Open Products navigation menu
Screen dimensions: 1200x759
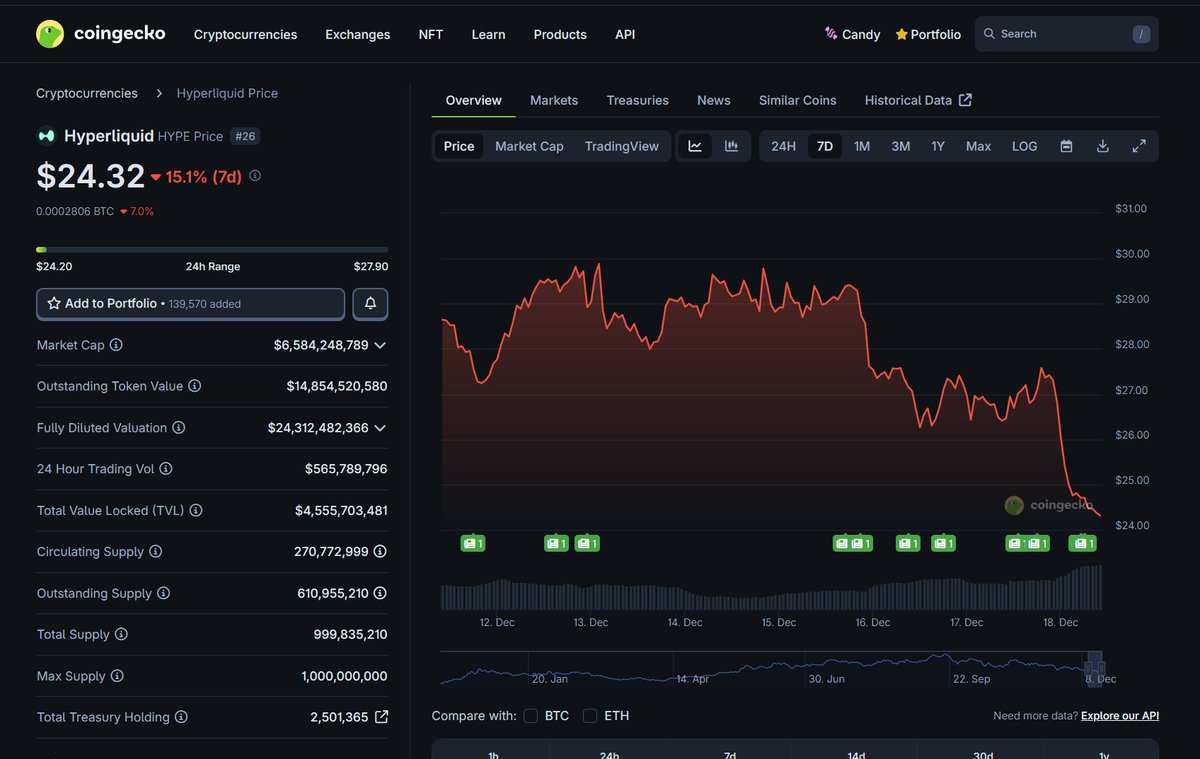click(x=560, y=34)
